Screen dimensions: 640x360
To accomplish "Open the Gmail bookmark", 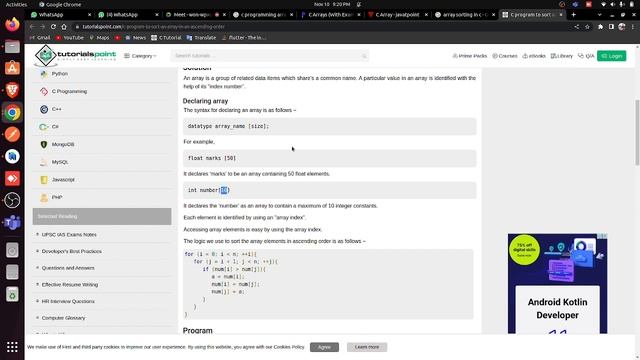I will 40,38.
